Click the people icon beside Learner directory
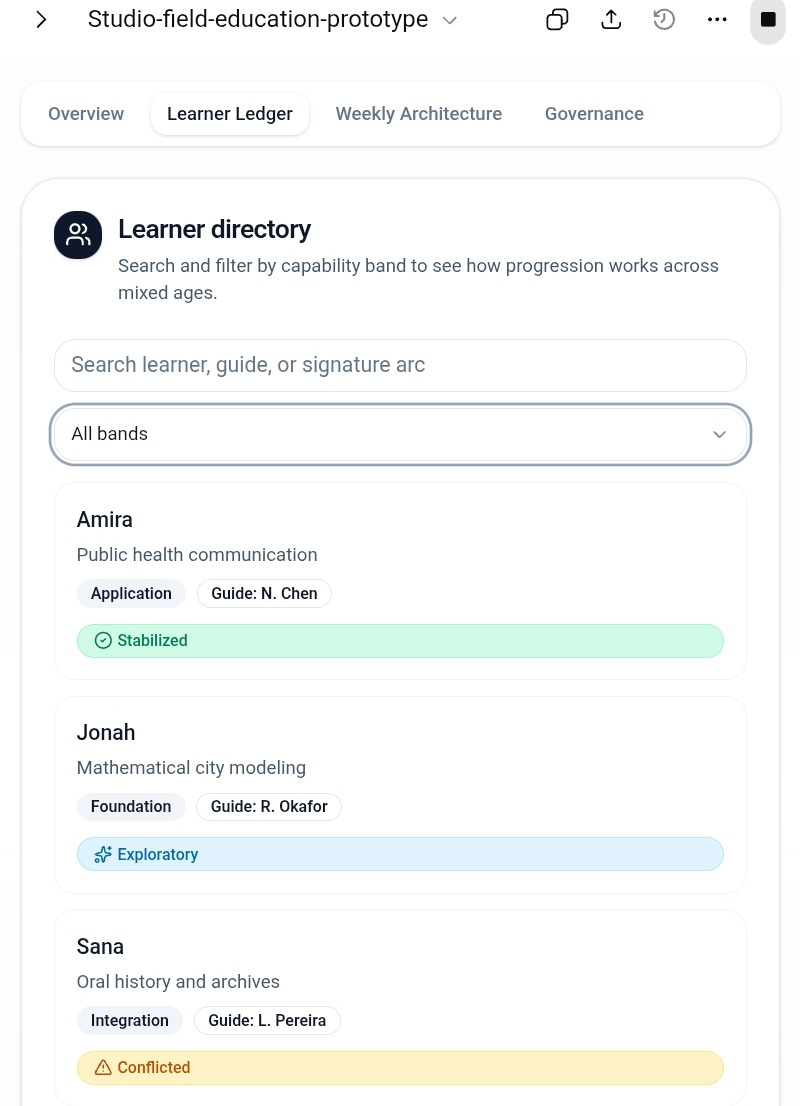The image size is (800, 1106). coord(77,234)
